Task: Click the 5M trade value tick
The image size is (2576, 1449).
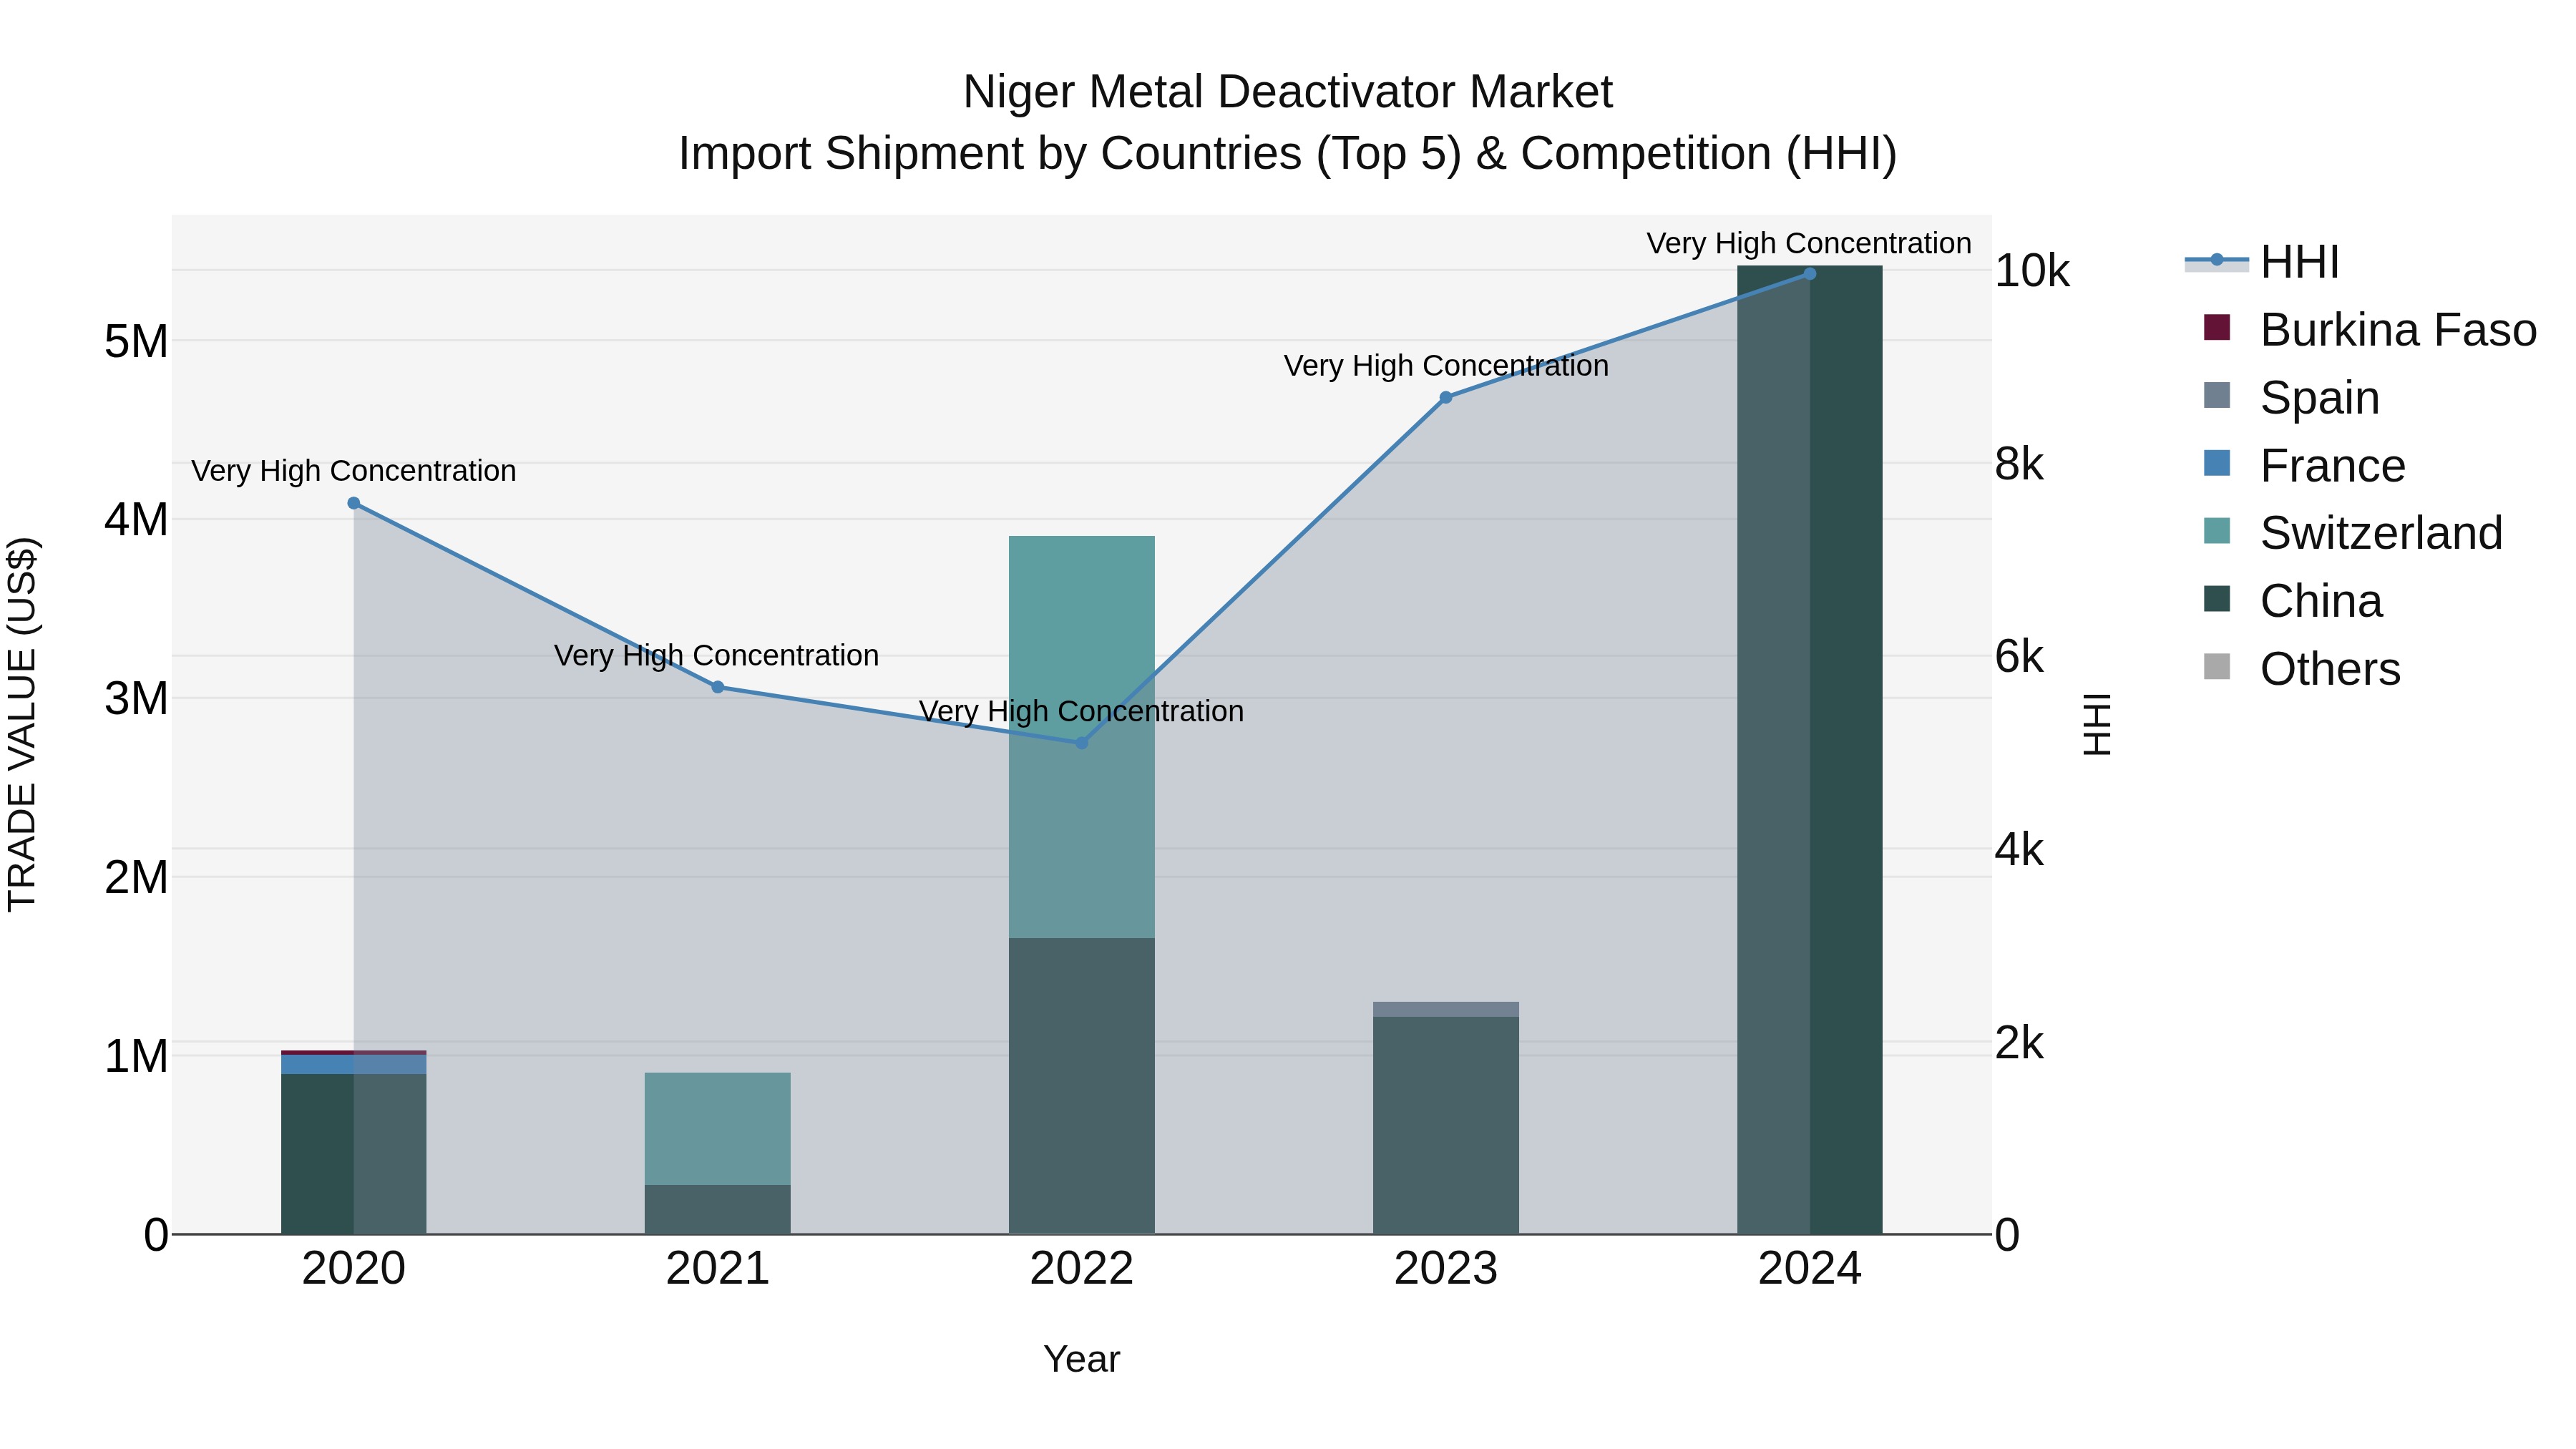Action: tap(137, 341)
